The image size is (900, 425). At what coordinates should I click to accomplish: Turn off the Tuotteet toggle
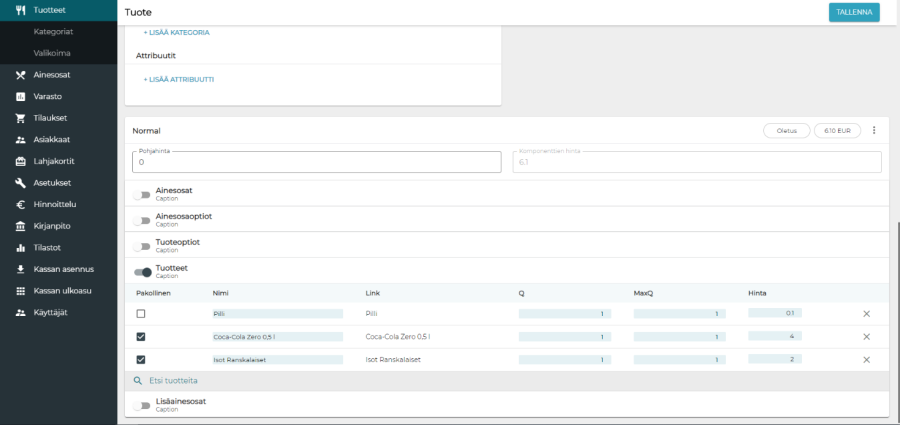[142, 272]
